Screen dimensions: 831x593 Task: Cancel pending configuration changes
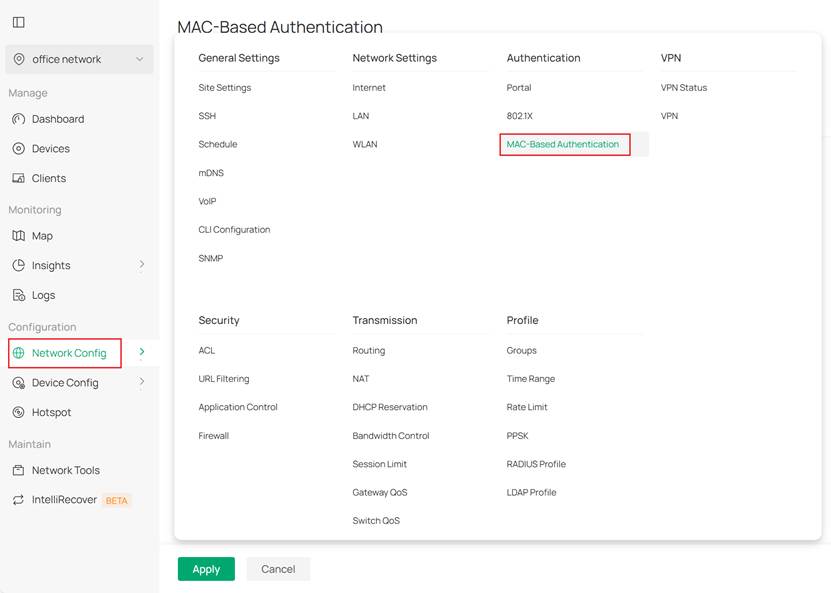[x=278, y=568]
